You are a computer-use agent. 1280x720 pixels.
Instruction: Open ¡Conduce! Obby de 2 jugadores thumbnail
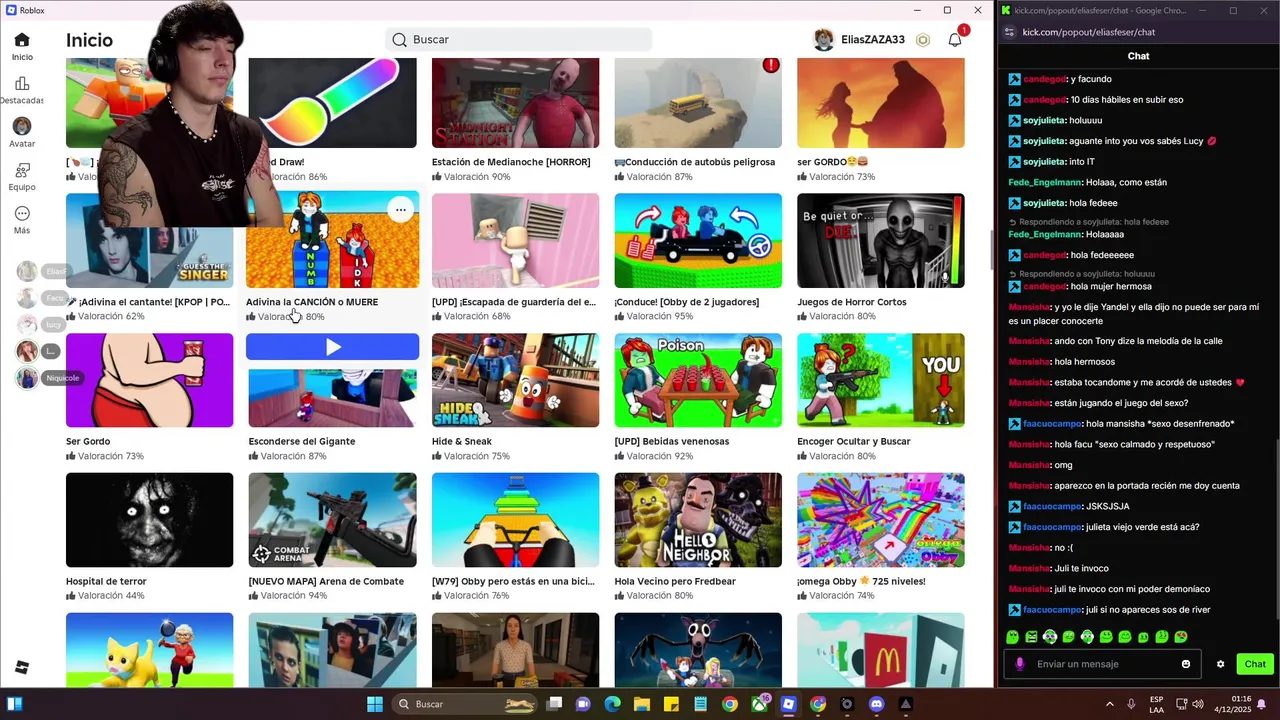click(698, 240)
